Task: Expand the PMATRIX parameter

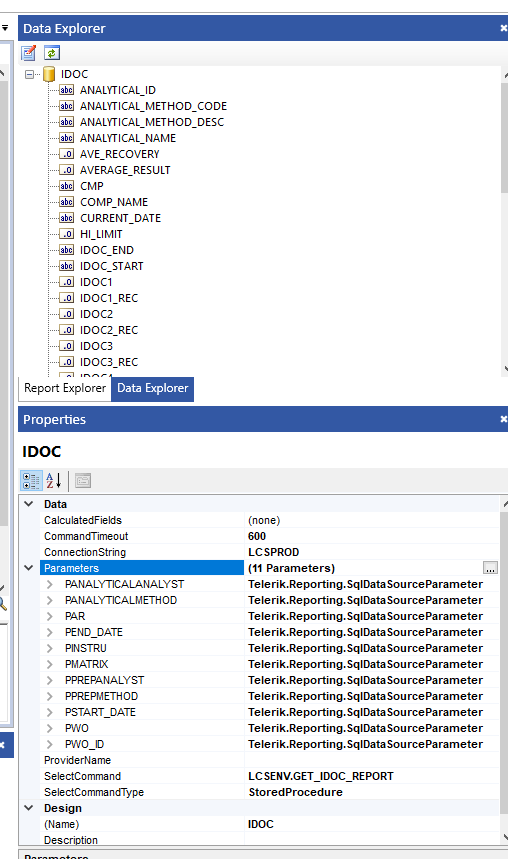Action: (x=50, y=664)
